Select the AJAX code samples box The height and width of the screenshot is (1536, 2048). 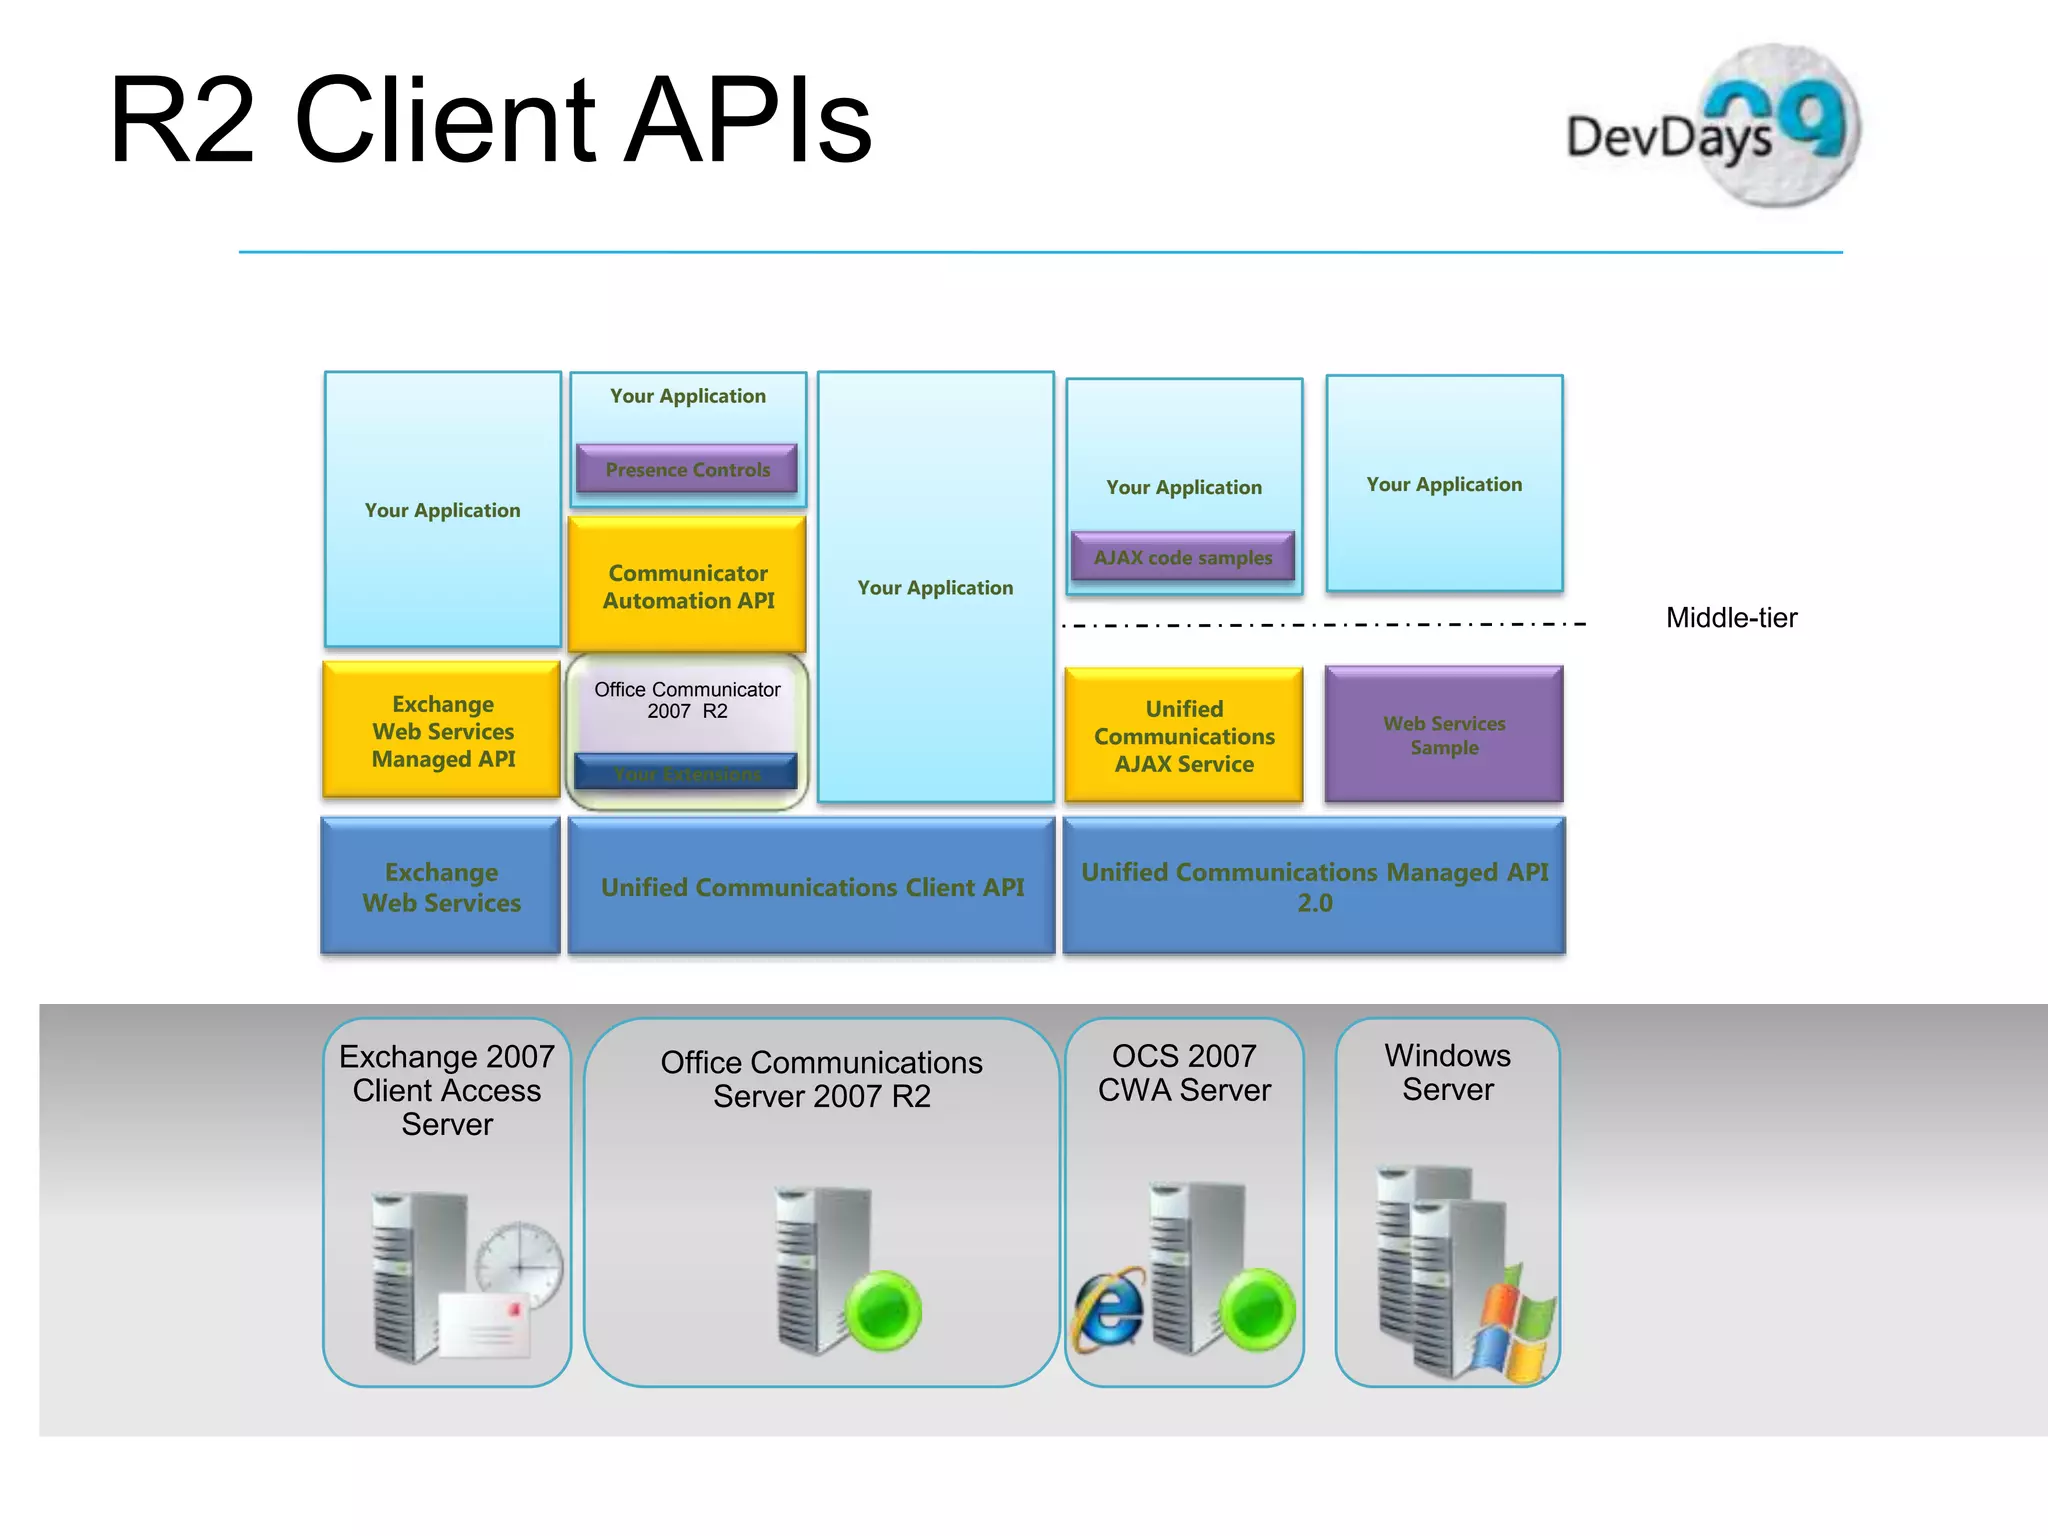click(1183, 557)
